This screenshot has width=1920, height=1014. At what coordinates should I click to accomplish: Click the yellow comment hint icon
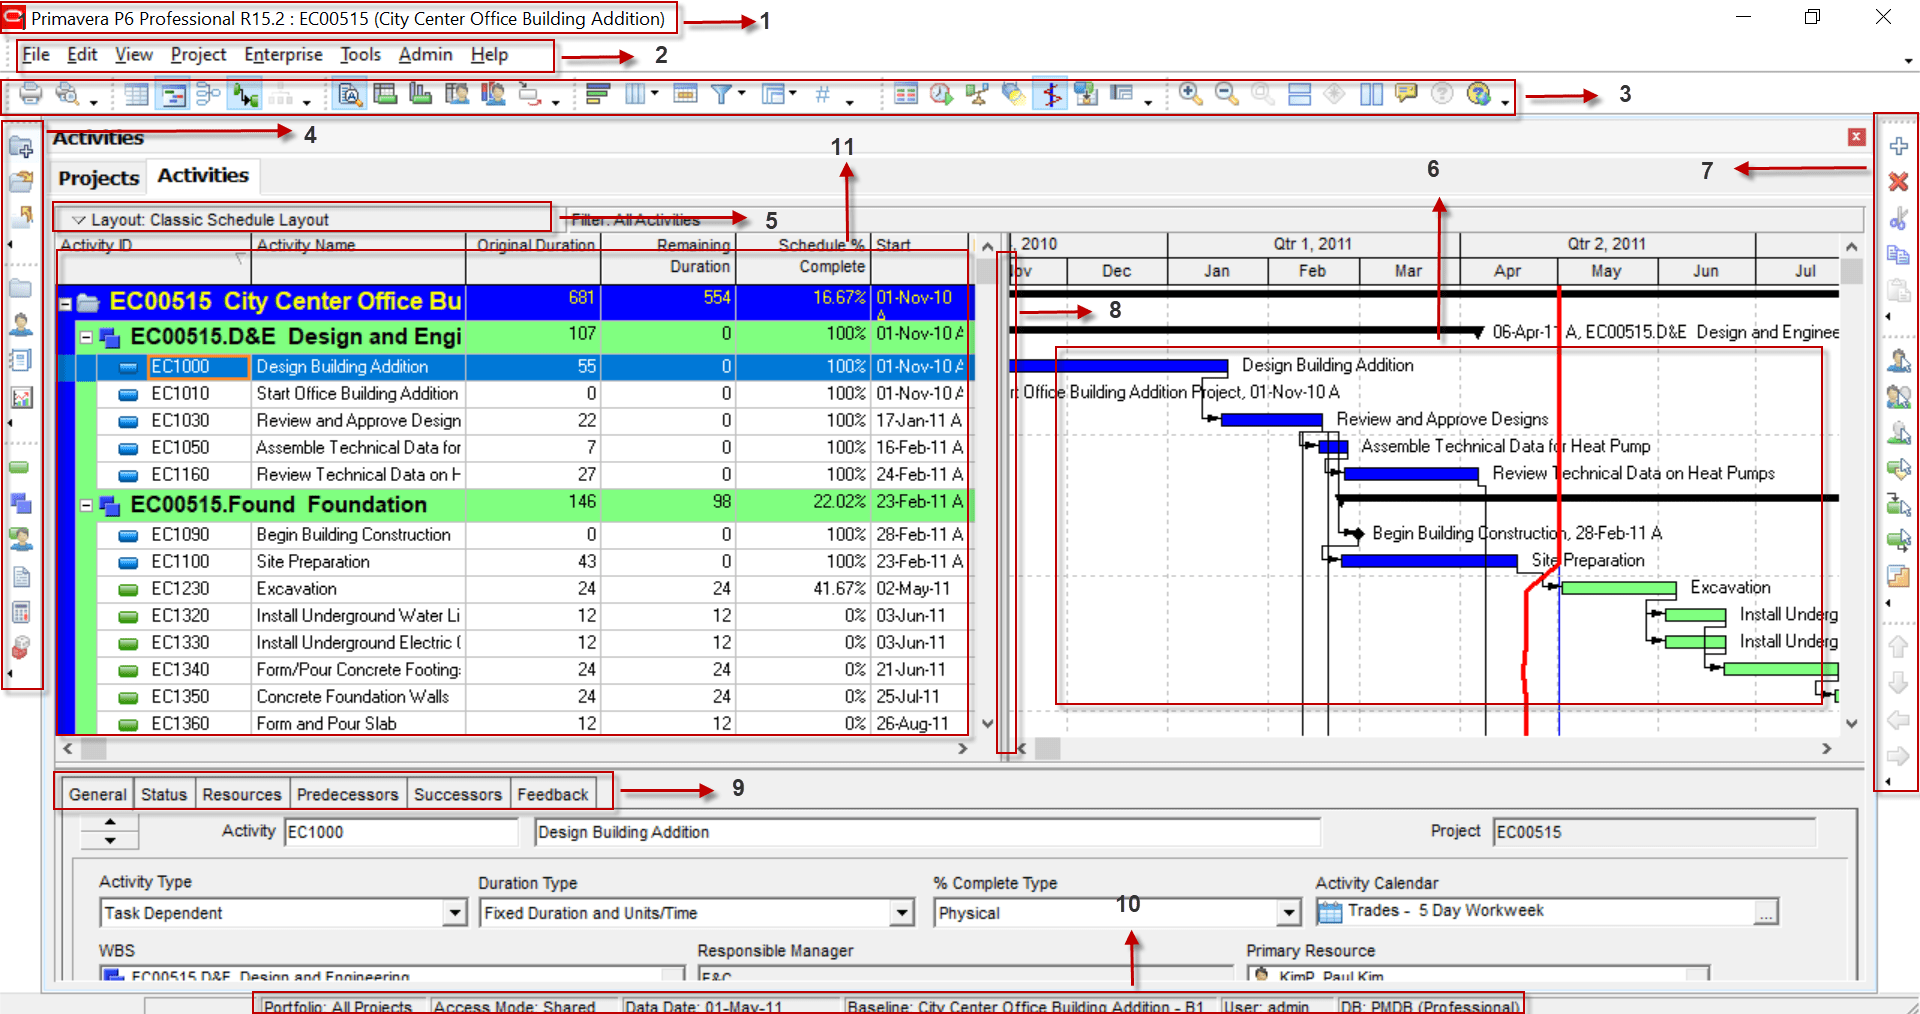pyautogui.click(x=1406, y=94)
